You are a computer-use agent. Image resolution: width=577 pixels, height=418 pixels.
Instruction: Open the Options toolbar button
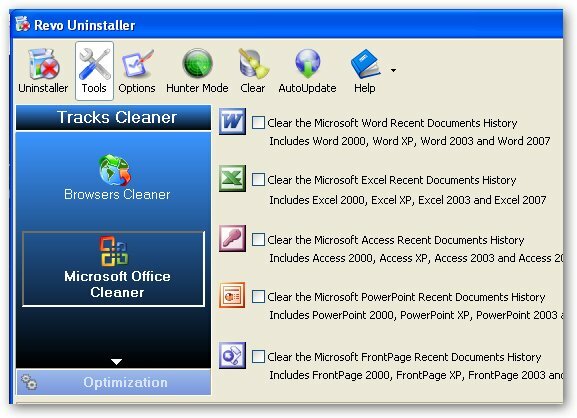click(x=137, y=71)
